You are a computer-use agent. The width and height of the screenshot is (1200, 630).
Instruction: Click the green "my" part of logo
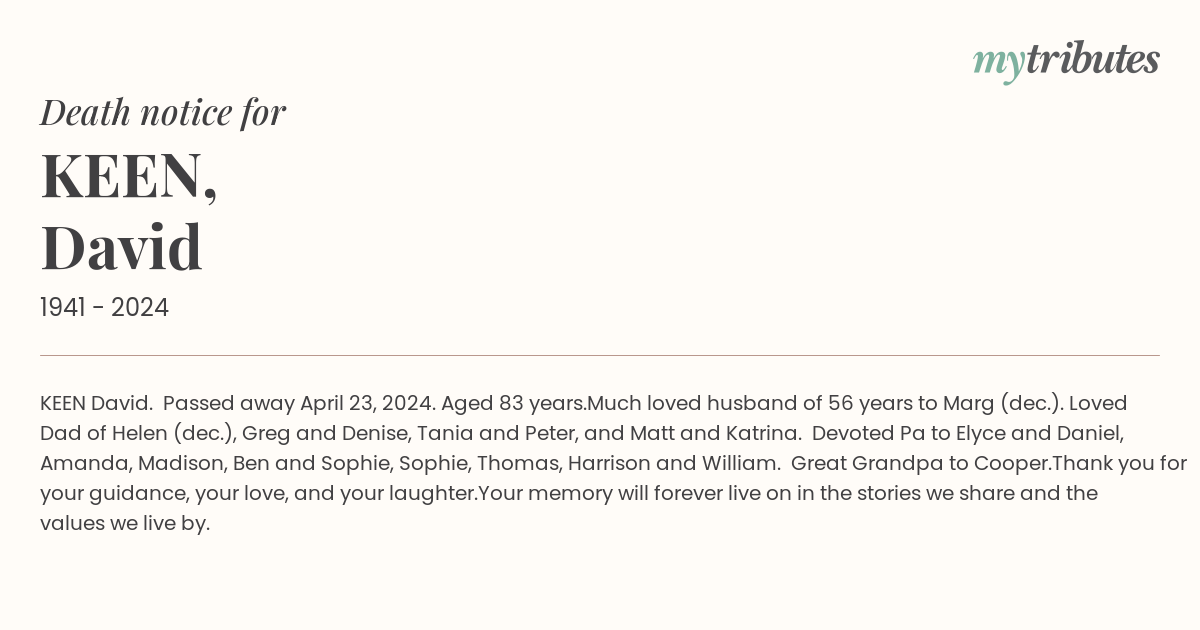(x=999, y=64)
